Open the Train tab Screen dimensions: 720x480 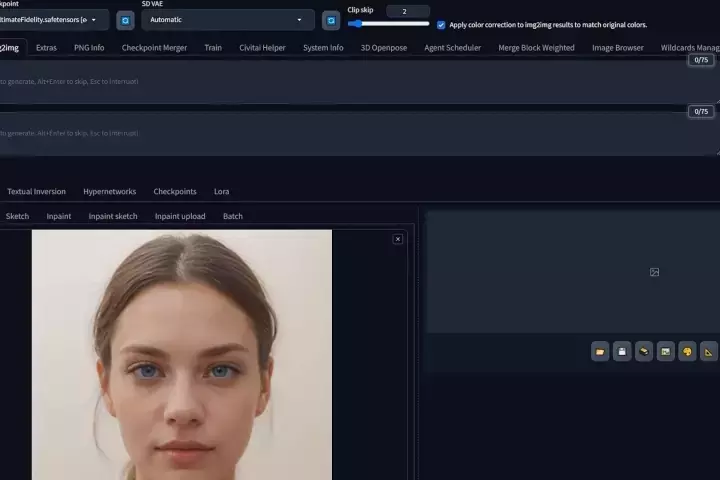(x=213, y=48)
